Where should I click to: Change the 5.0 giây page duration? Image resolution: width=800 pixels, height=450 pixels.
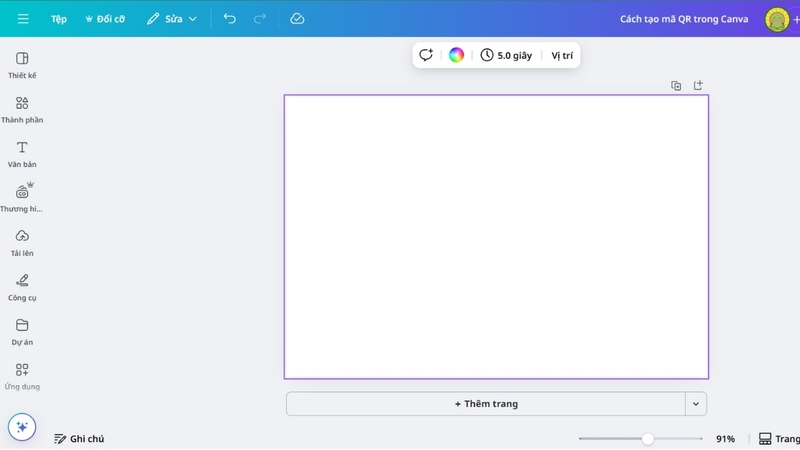pos(506,55)
